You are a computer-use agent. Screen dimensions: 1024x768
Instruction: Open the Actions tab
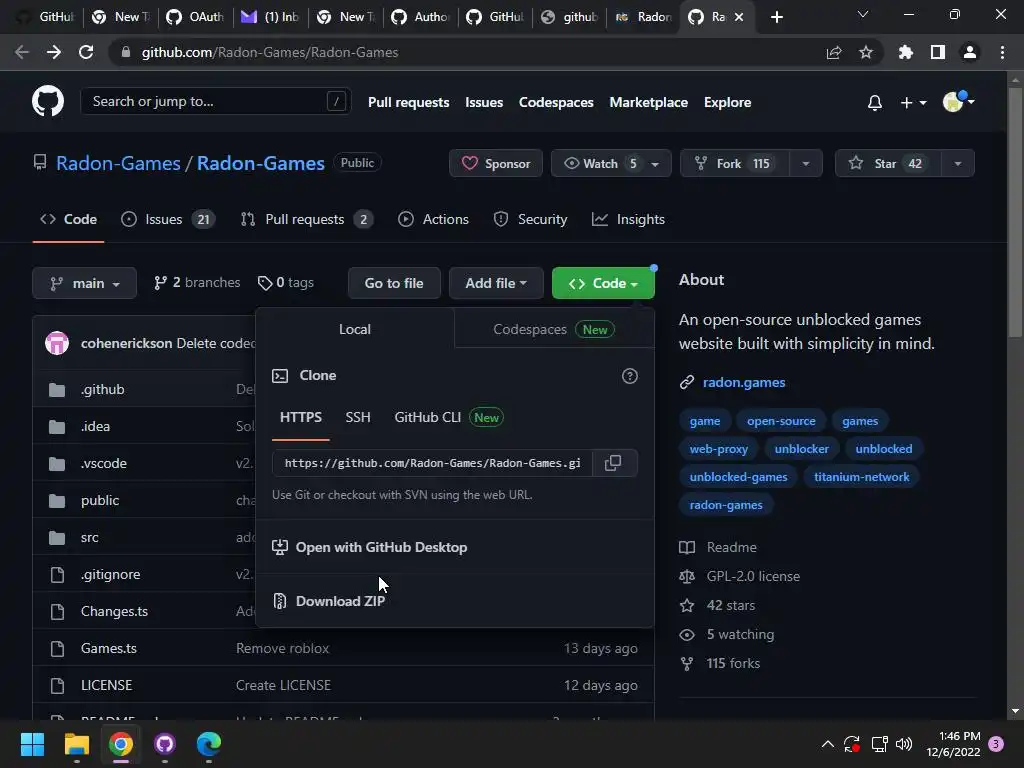click(x=433, y=219)
